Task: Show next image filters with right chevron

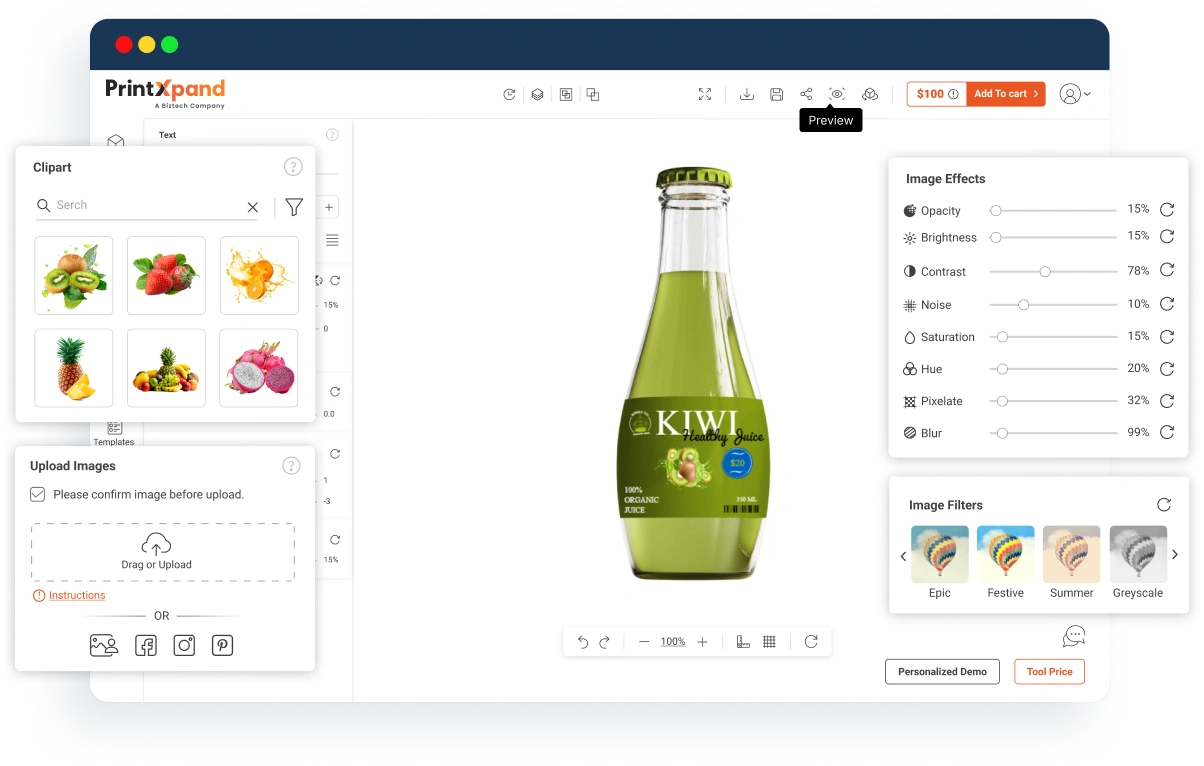Action: [1175, 555]
